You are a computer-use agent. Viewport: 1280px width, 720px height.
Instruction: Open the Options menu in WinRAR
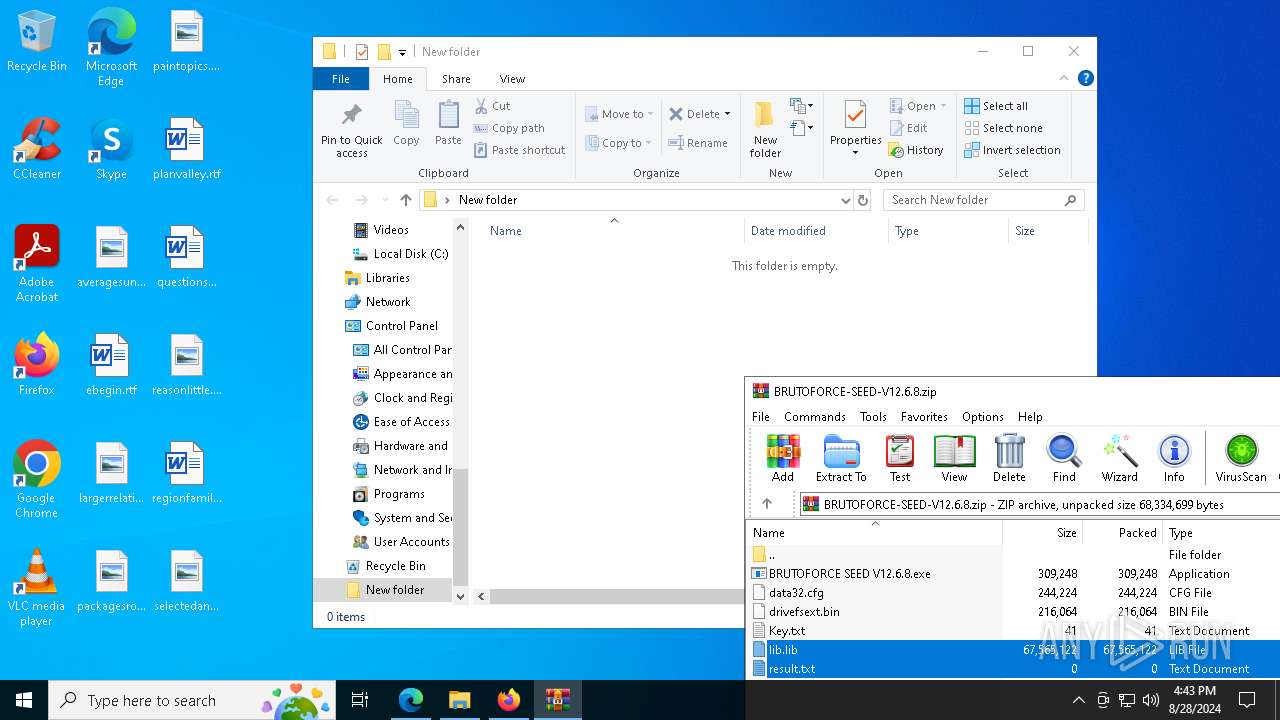982,417
